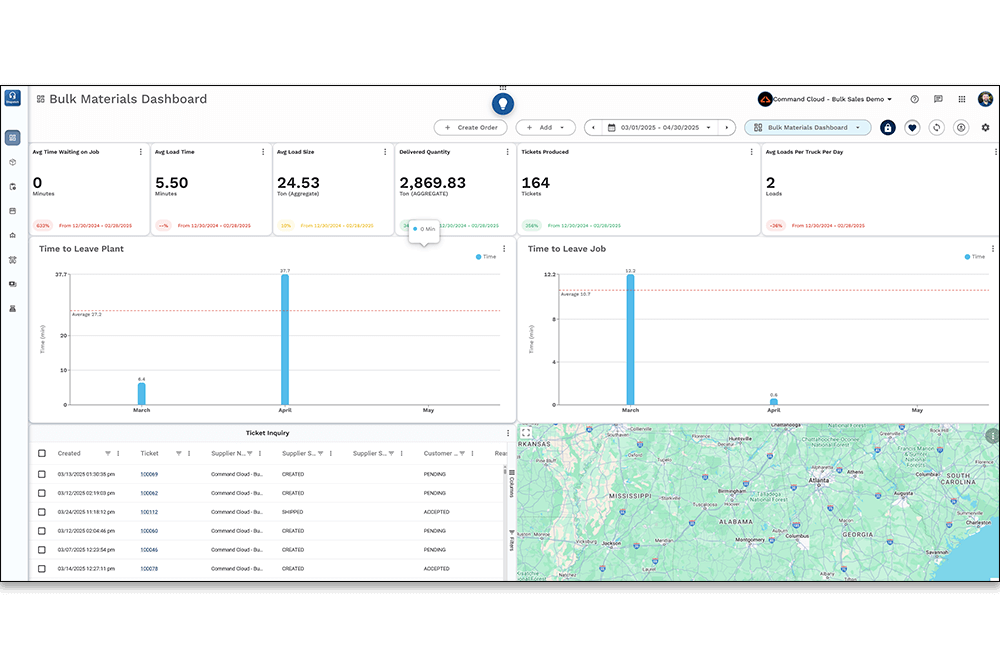
Task: Click the heart favorite icon
Action: pyautogui.click(x=912, y=128)
